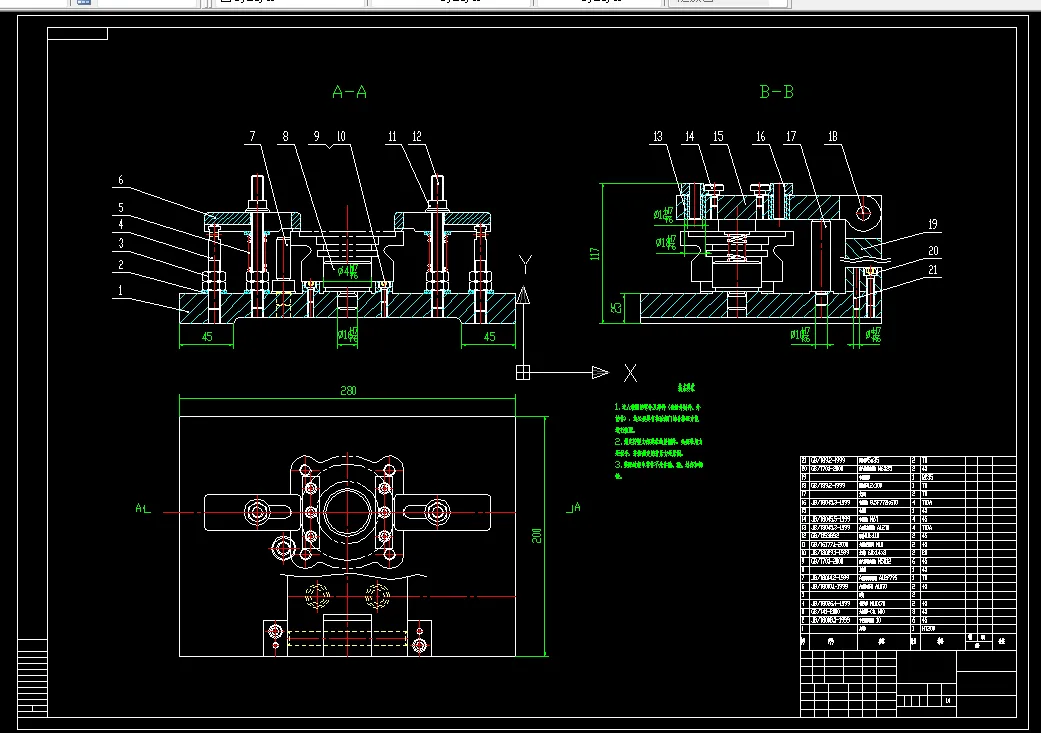Click part balloon number 12 label

[418, 135]
